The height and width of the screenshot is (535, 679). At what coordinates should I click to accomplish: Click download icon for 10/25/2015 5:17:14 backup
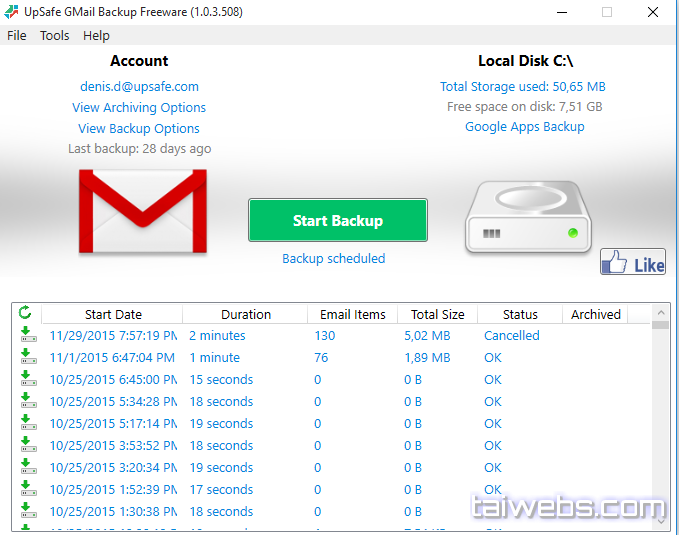(x=28, y=423)
